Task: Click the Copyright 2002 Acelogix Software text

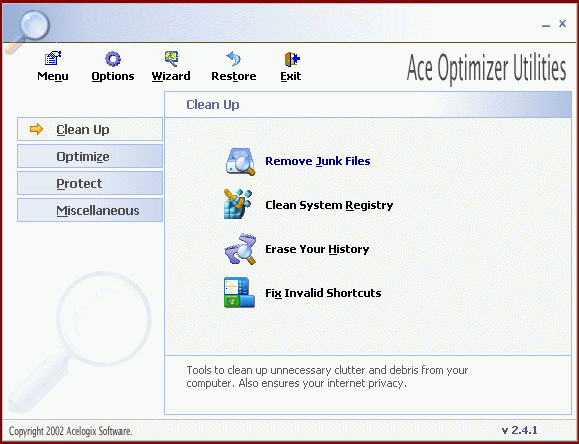Action: click(70, 431)
